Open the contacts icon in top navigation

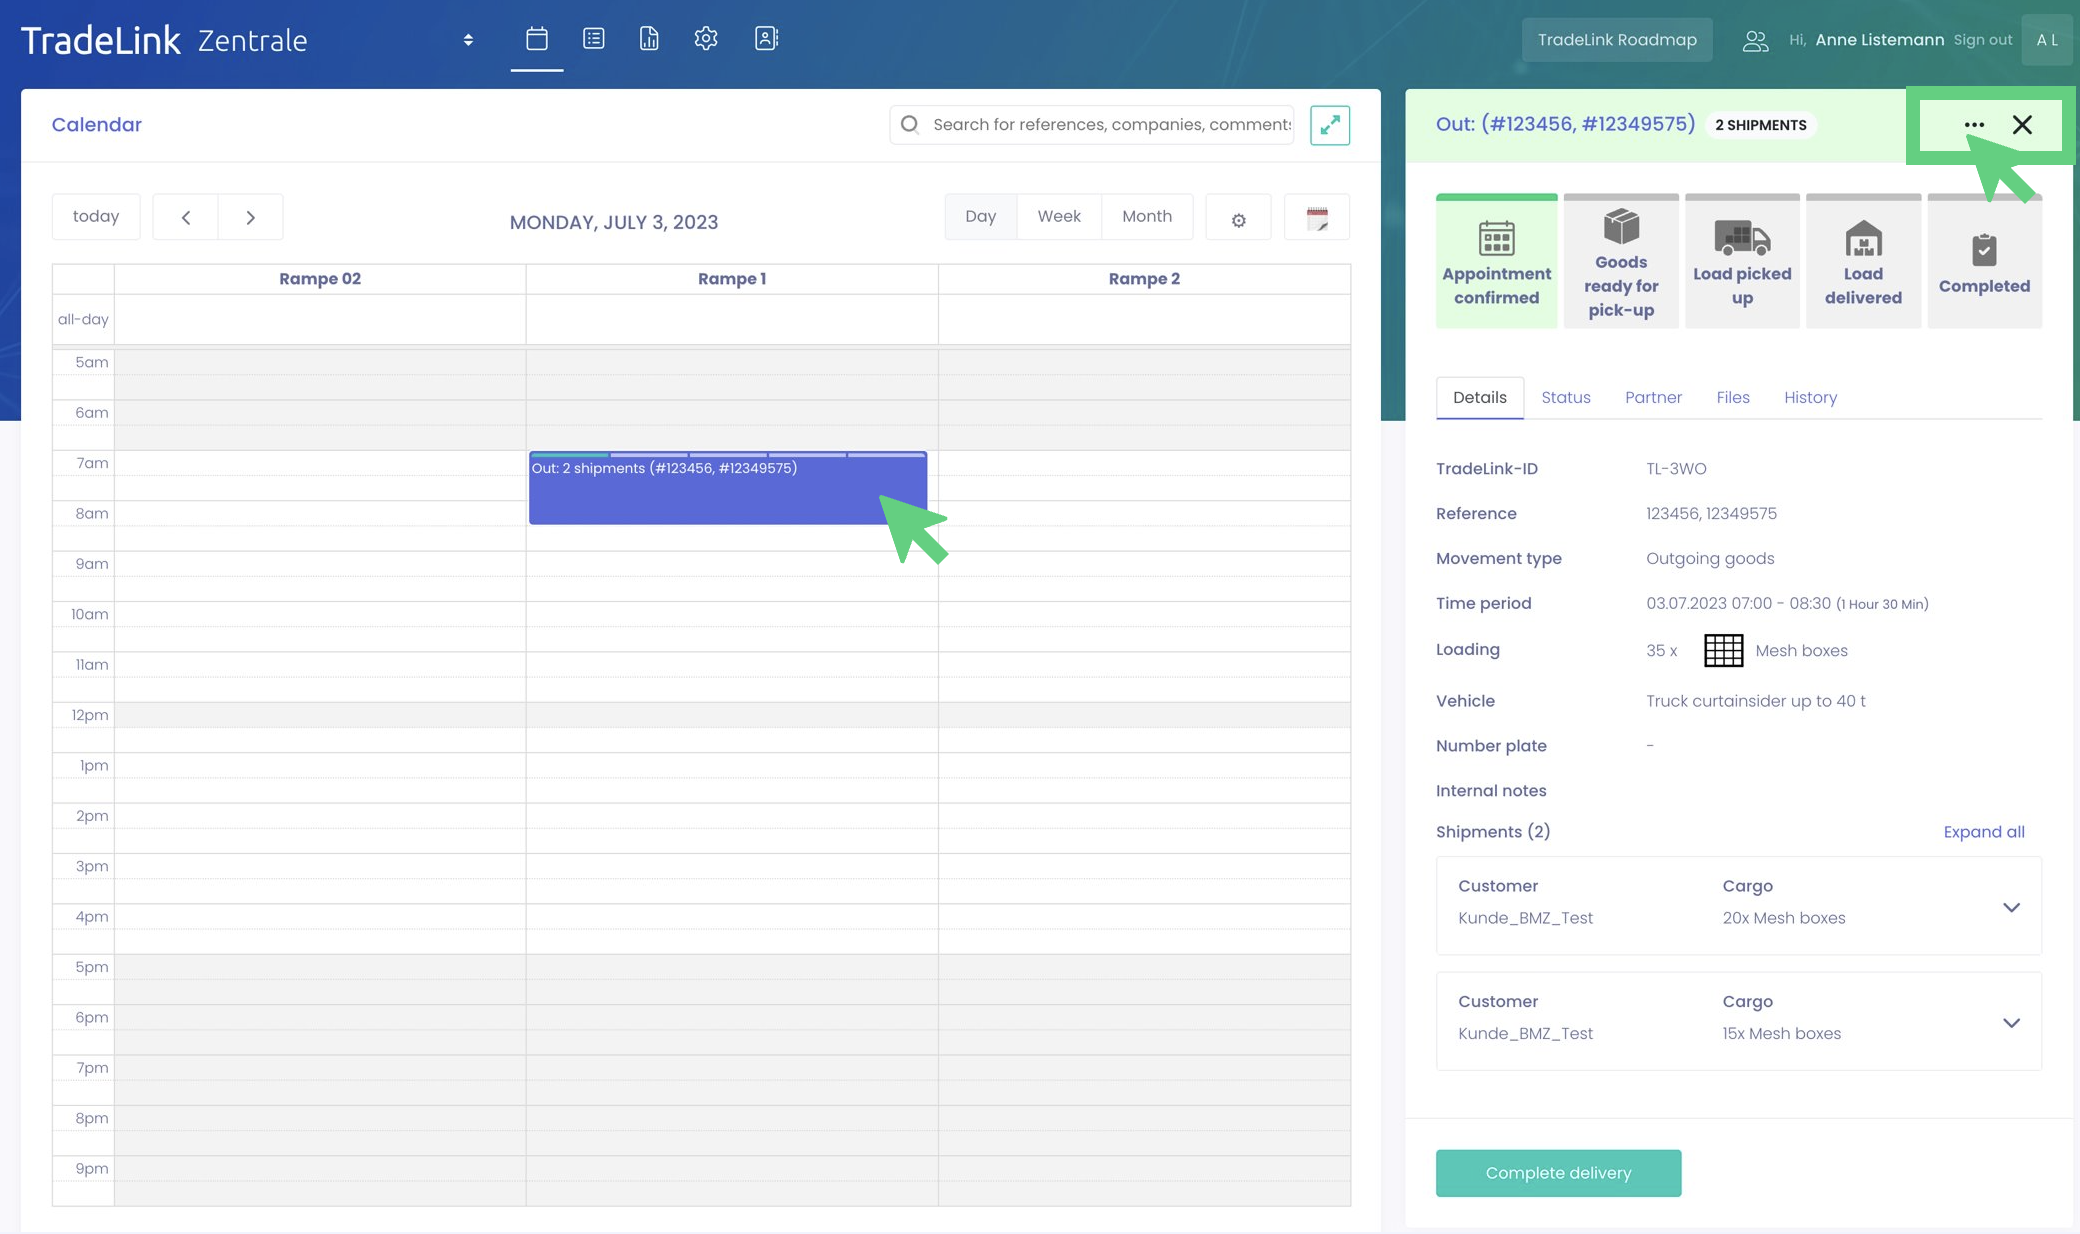[x=766, y=39]
